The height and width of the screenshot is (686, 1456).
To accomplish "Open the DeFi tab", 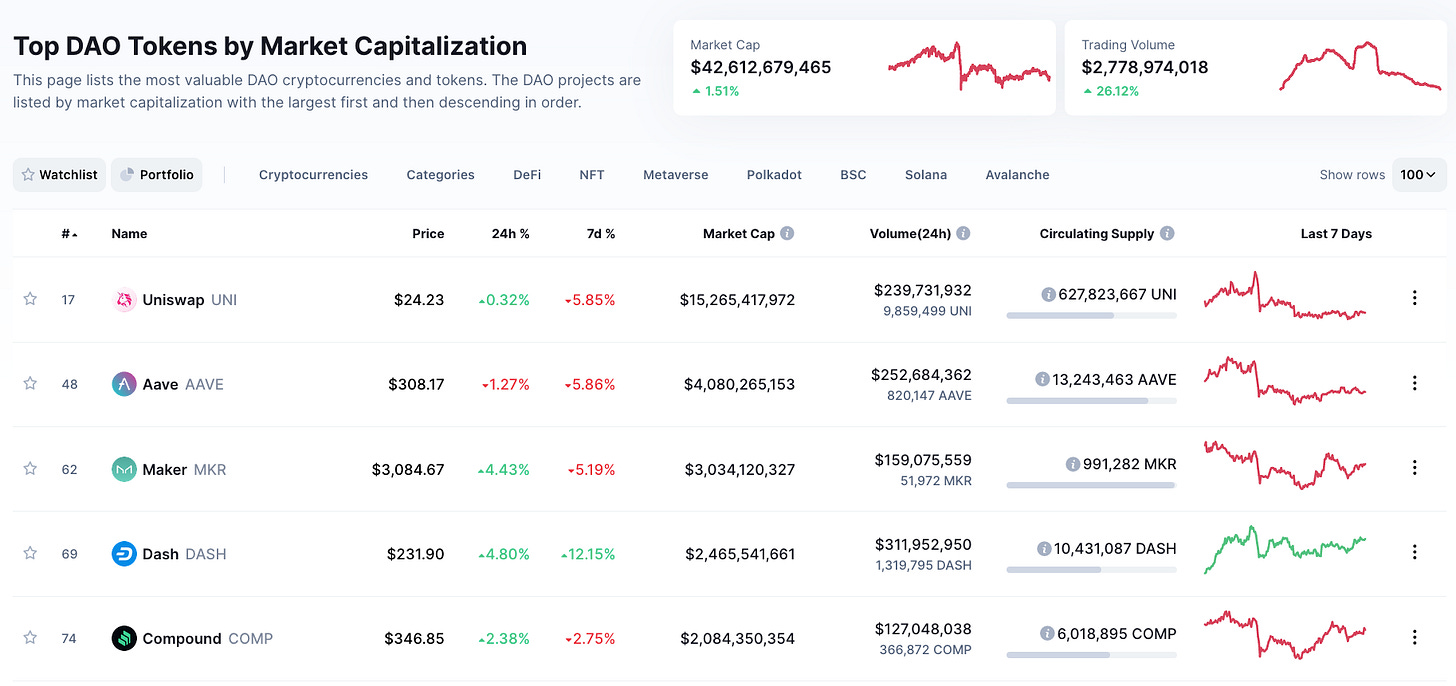I will pos(527,174).
